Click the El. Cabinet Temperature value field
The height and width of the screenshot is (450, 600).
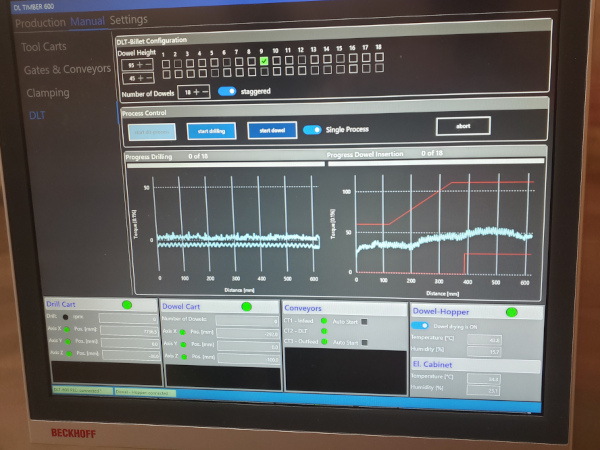(484, 378)
